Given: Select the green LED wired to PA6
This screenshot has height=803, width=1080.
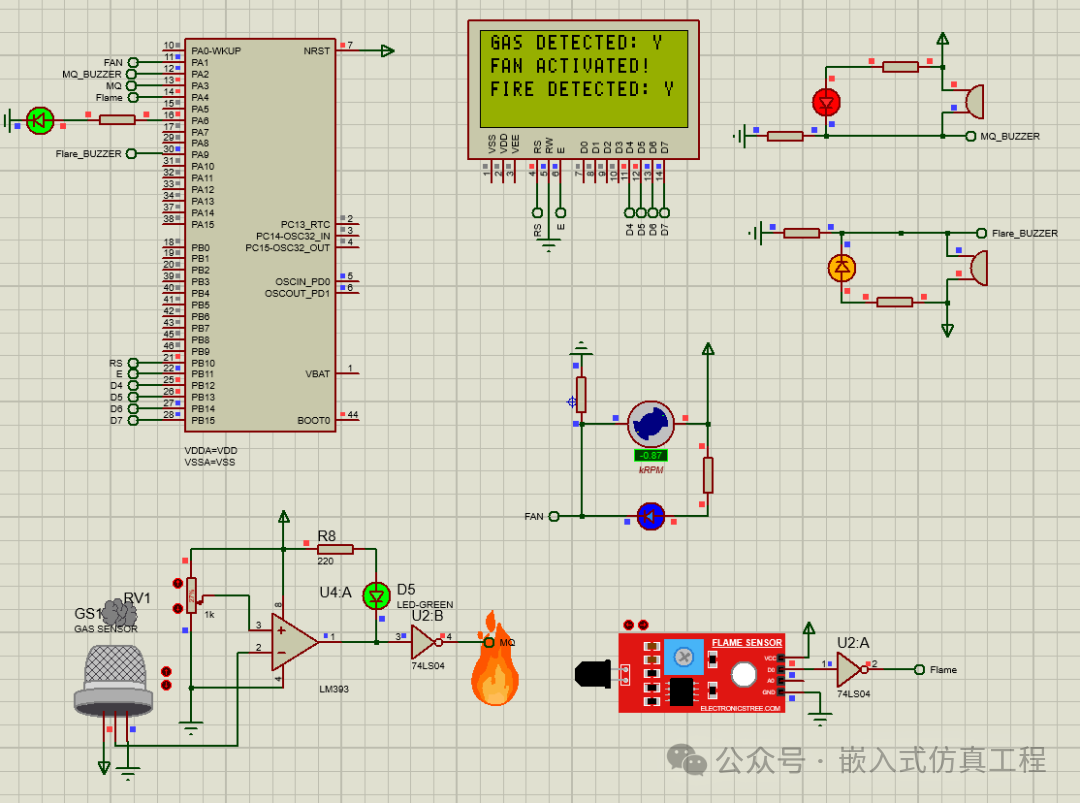Looking at the screenshot, I should [40, 121].
